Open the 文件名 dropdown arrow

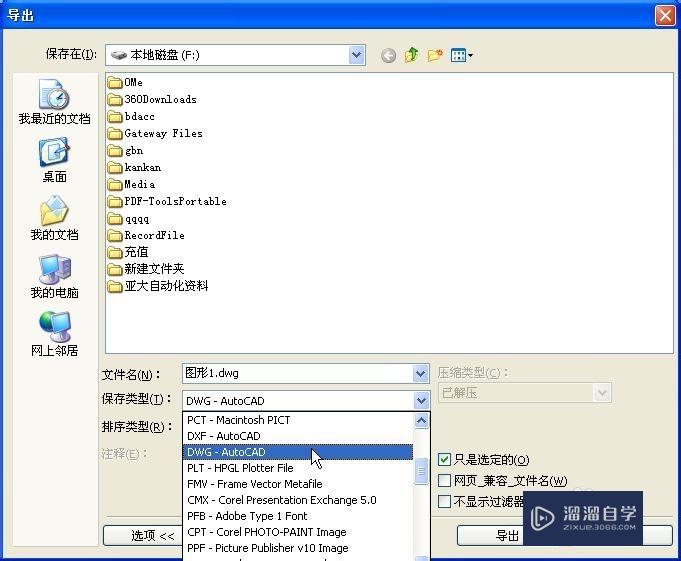click(420, 373)
